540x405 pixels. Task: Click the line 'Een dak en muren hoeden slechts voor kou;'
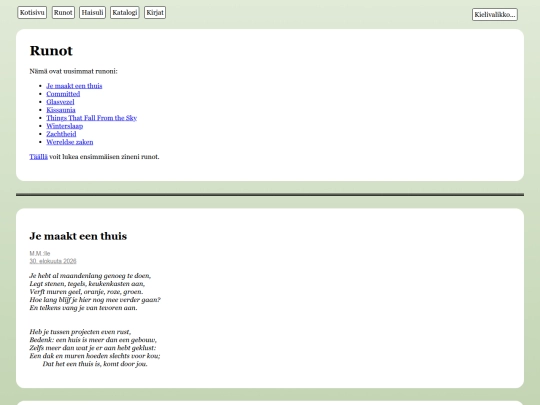pos(95,356)
